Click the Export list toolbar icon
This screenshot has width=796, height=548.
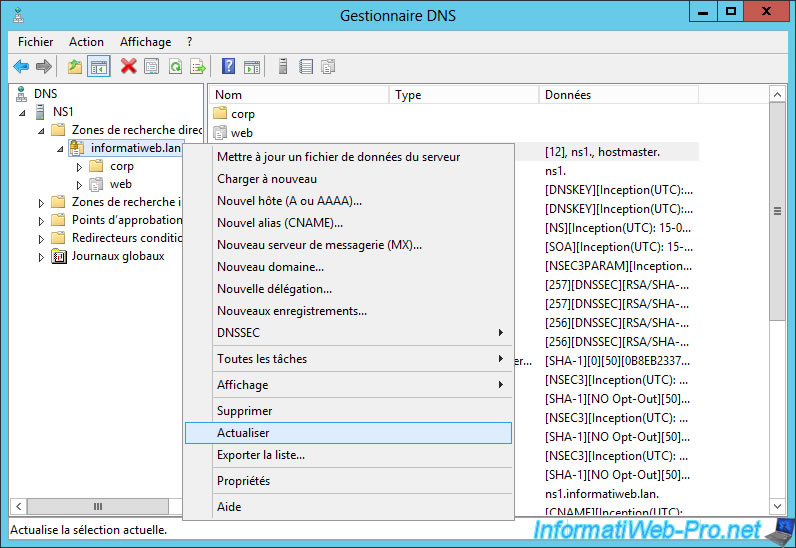click(x=198, y=67)
